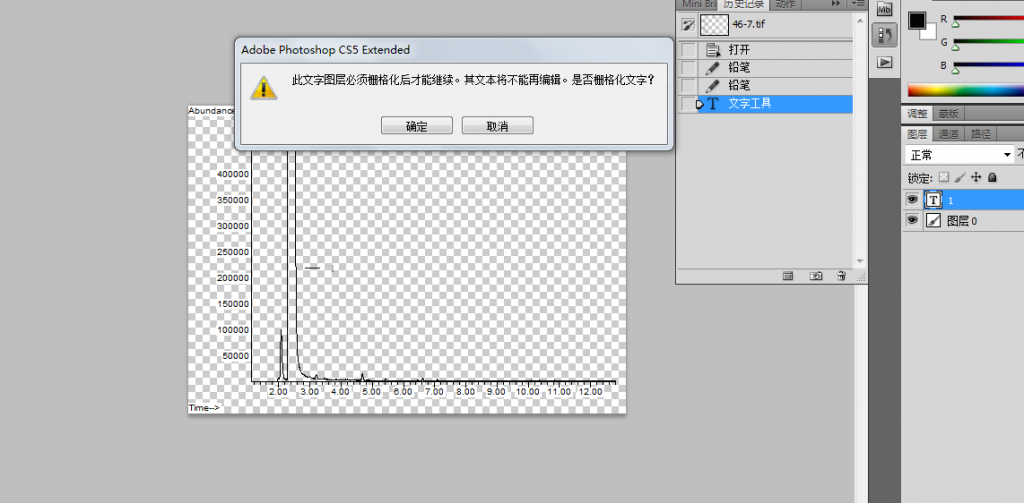This screenshot has height=503, width=1024.
Task: Switch to the 通道 tab
Action: pos(948,134)
